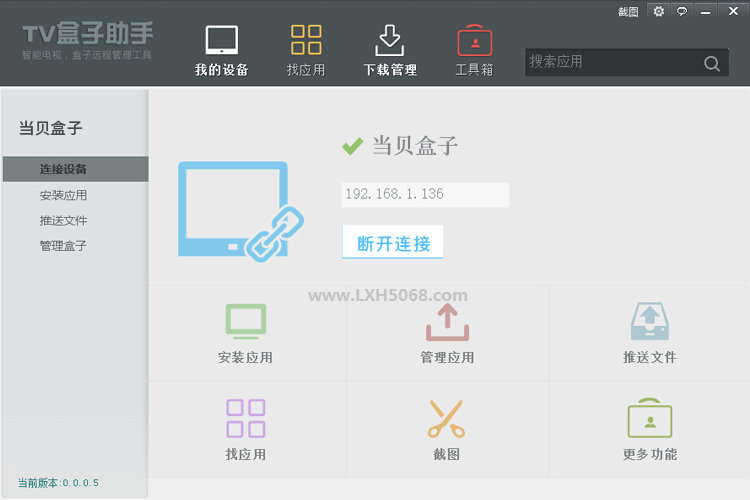
Task: Switch to 找应用 in the top navigation
Action: pos(306,51)
